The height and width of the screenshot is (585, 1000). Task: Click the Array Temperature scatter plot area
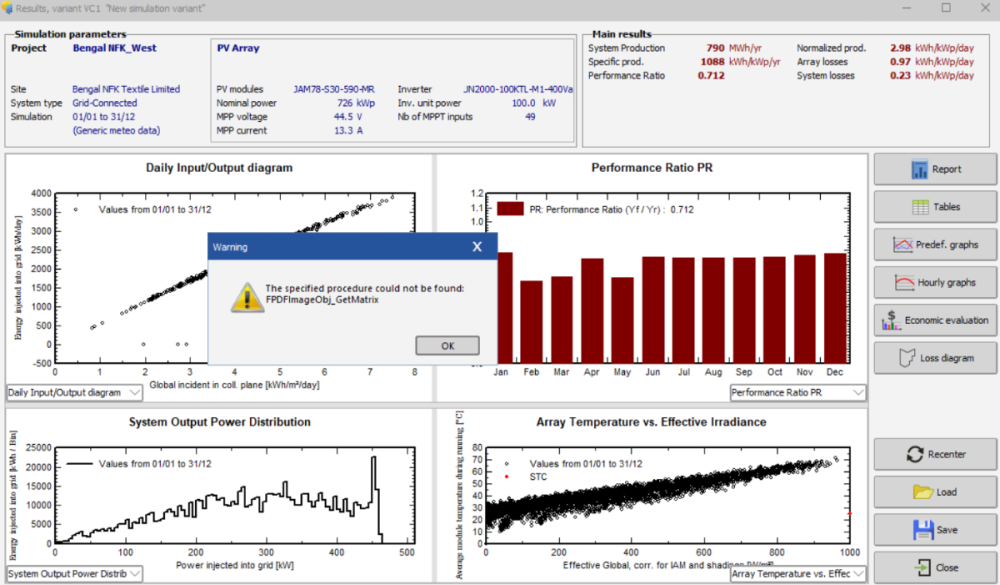tap(667, 500)
